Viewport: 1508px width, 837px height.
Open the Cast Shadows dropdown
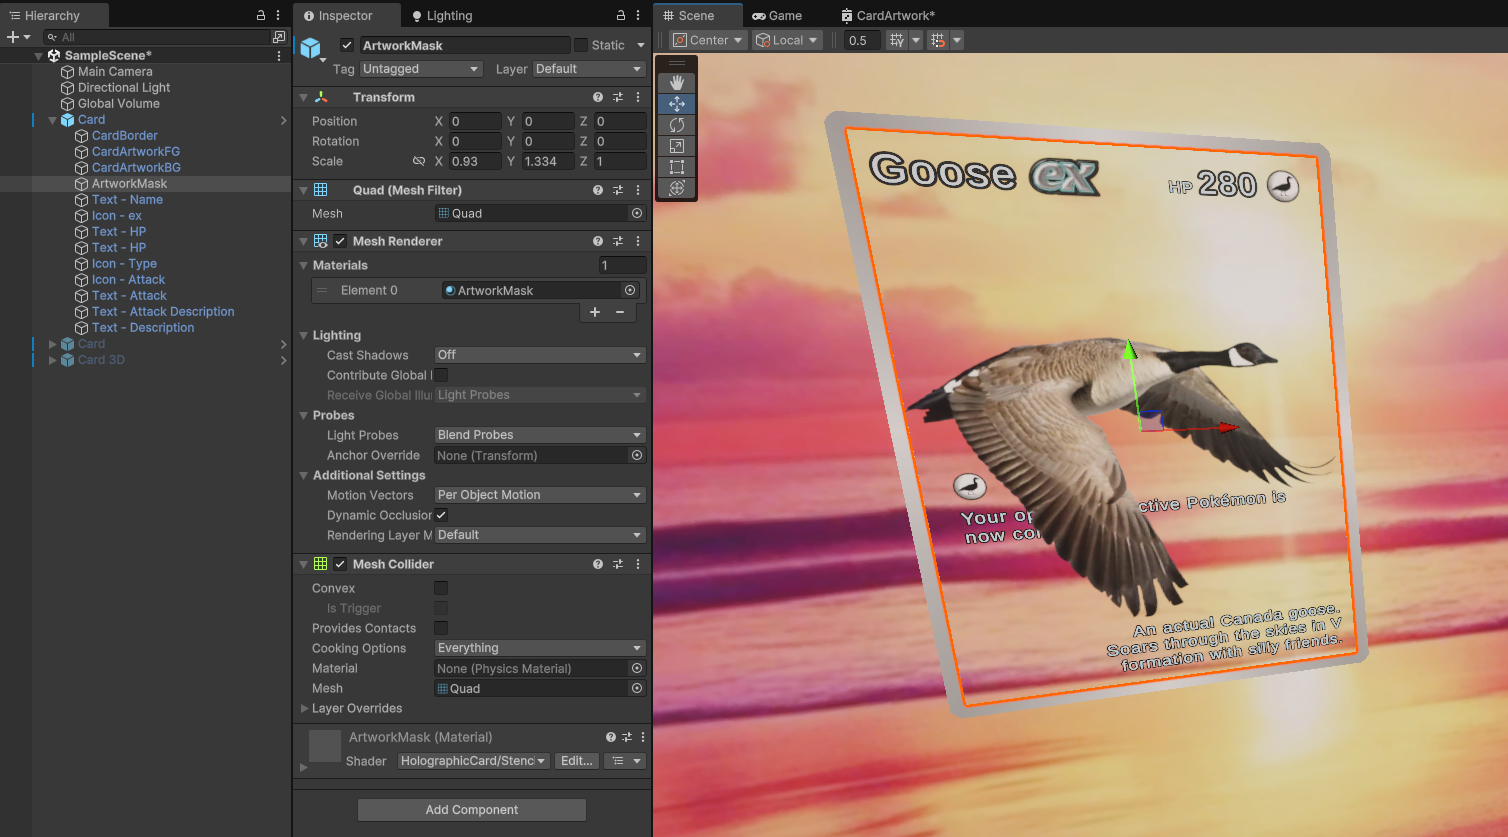click(539, 354)
